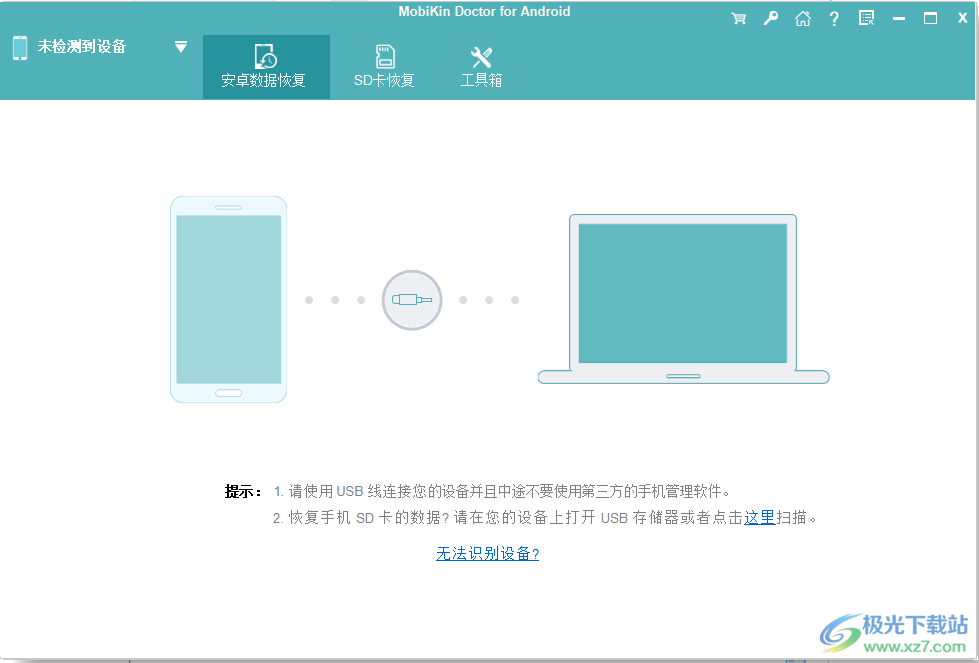Open the 无法识别设备 troubleshooting link
979x663 pixels.
(486, 552)
